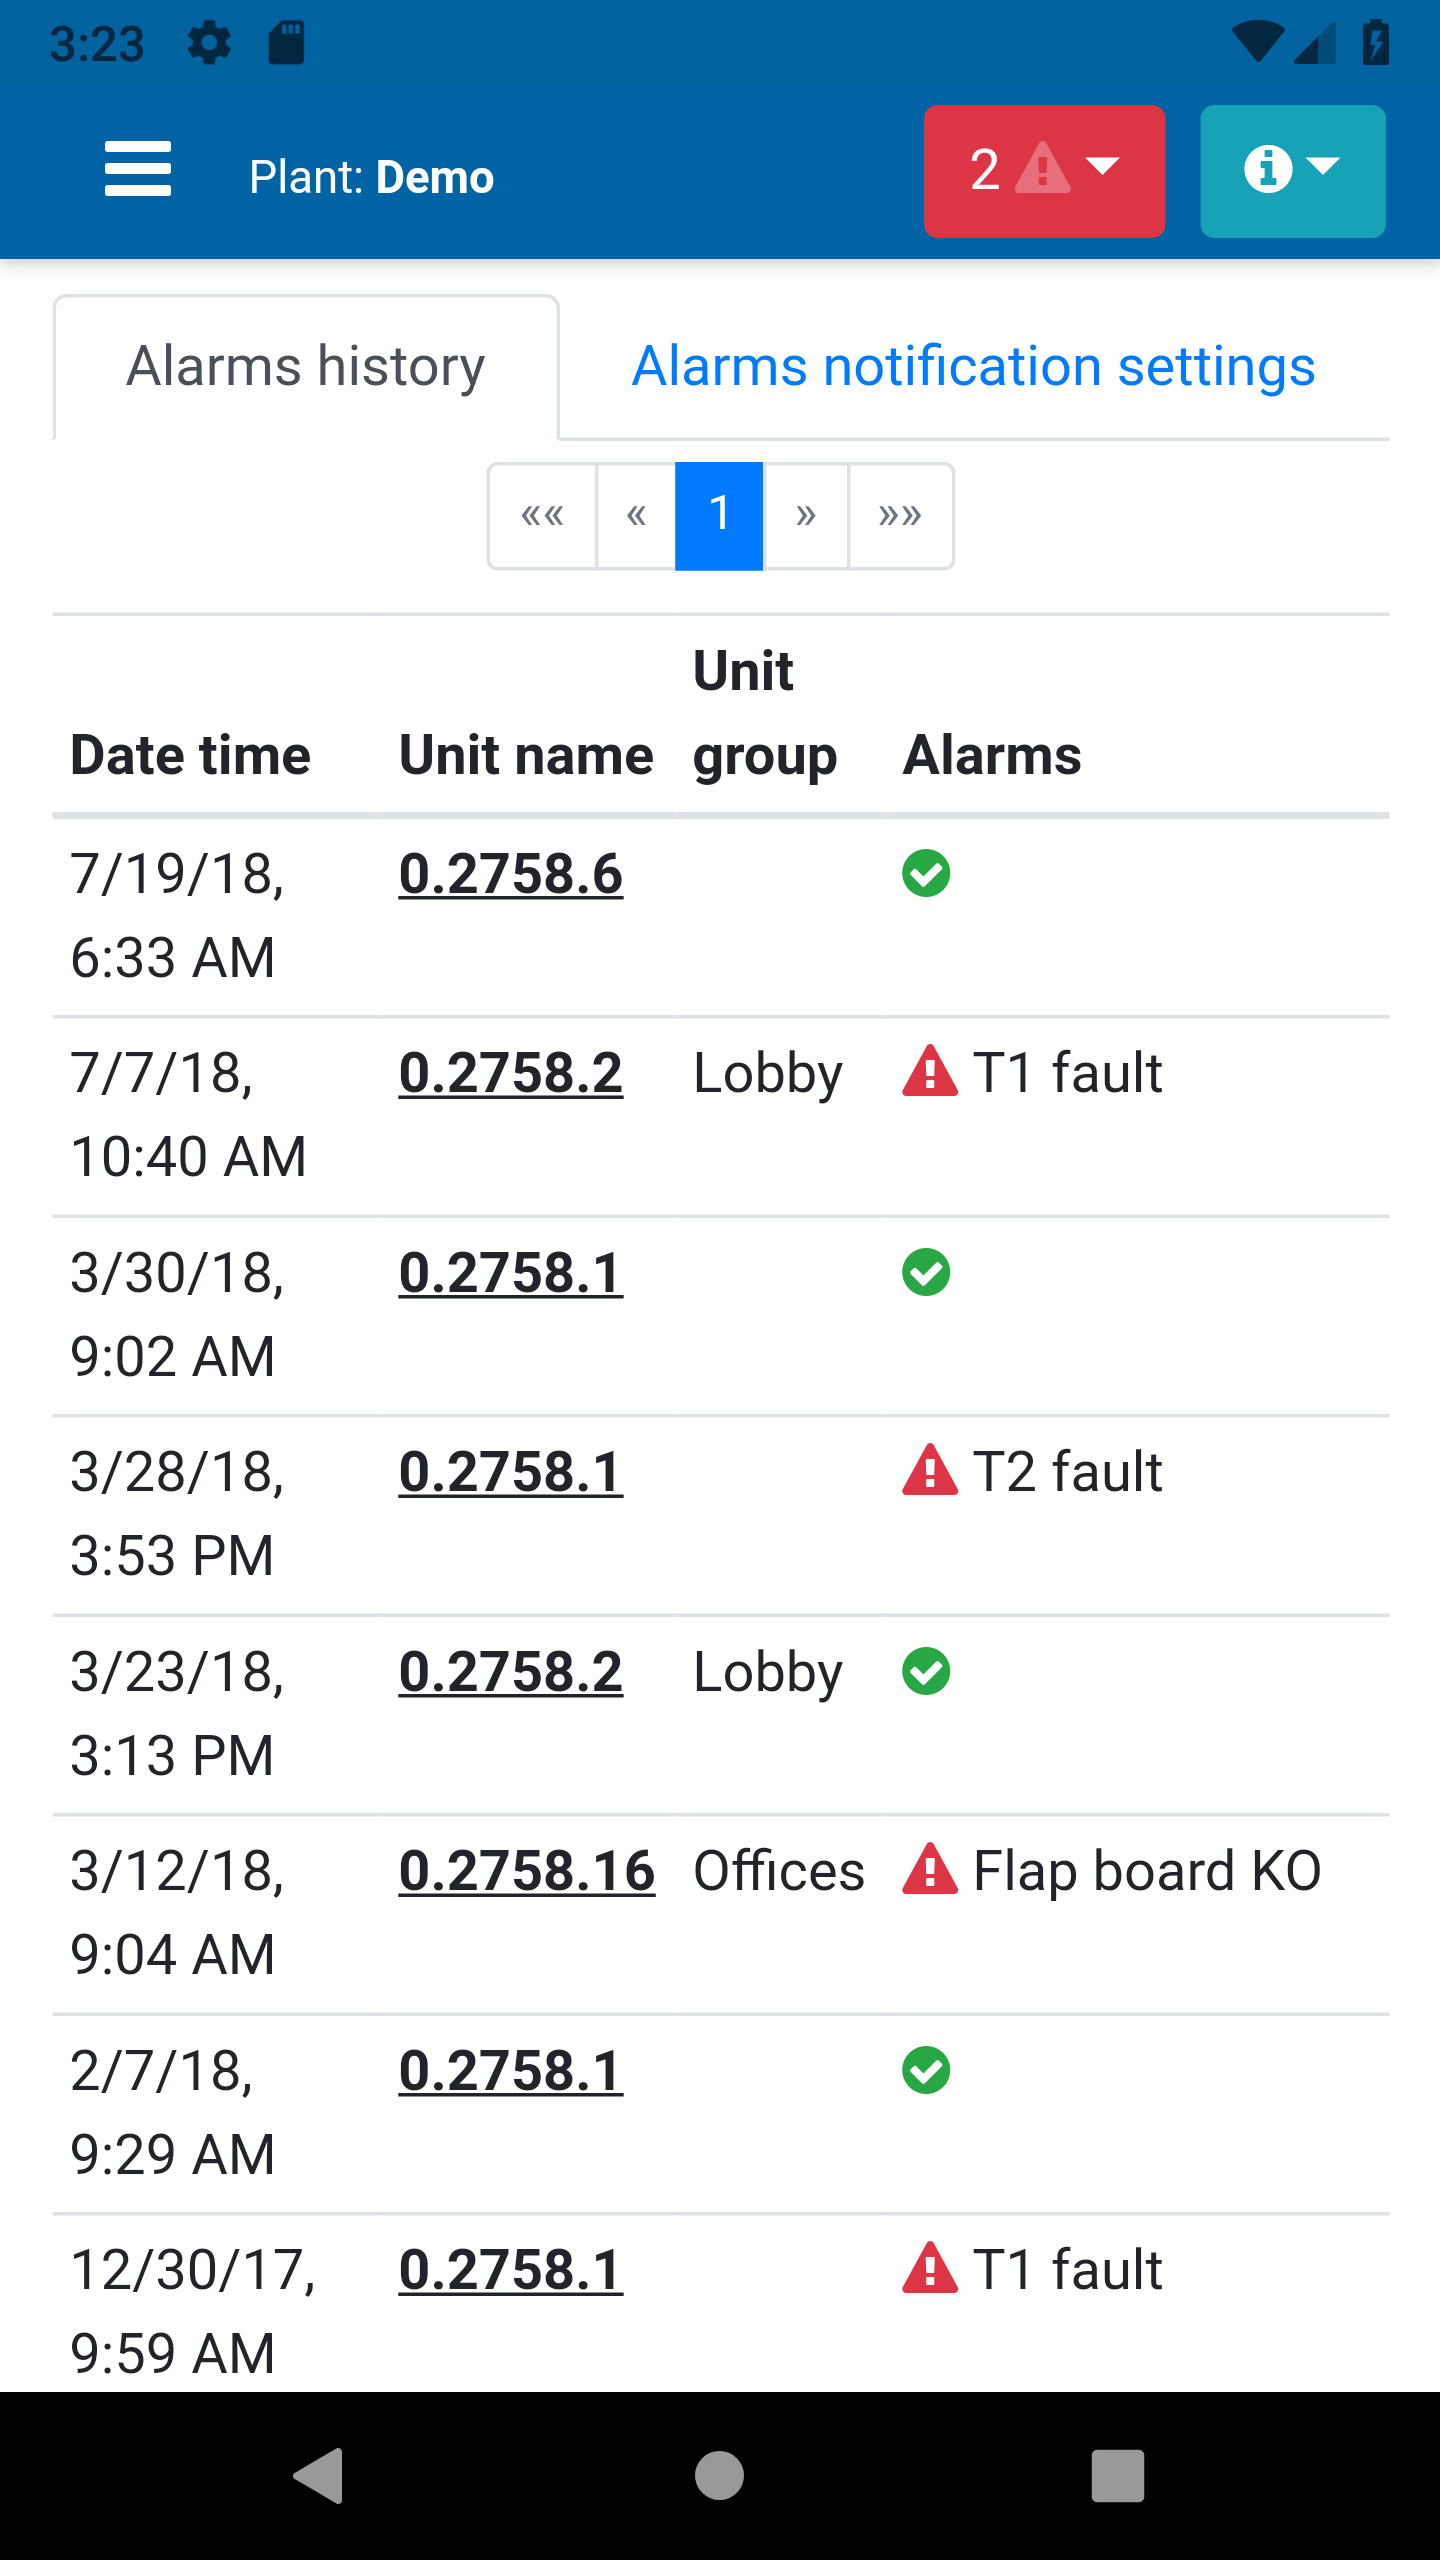Screen dimensions: 1440x2560
Task: Expand the red active alarms dropdown
Action: pos(1044,171)
